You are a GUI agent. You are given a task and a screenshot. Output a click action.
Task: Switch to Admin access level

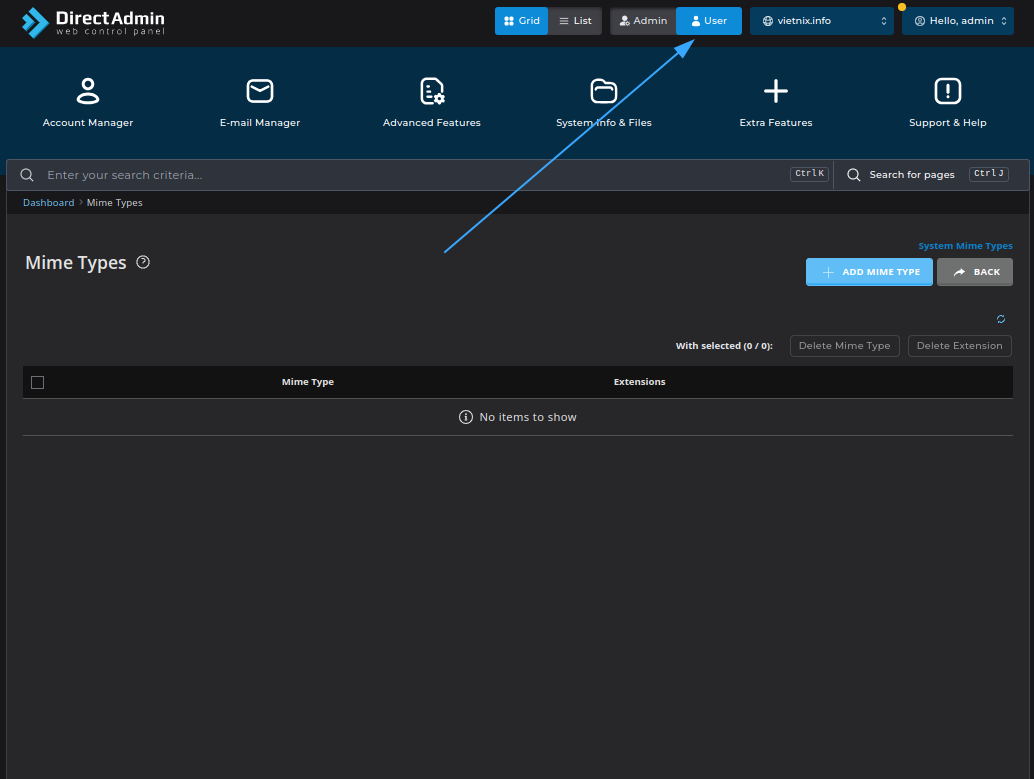click(643, 21)
